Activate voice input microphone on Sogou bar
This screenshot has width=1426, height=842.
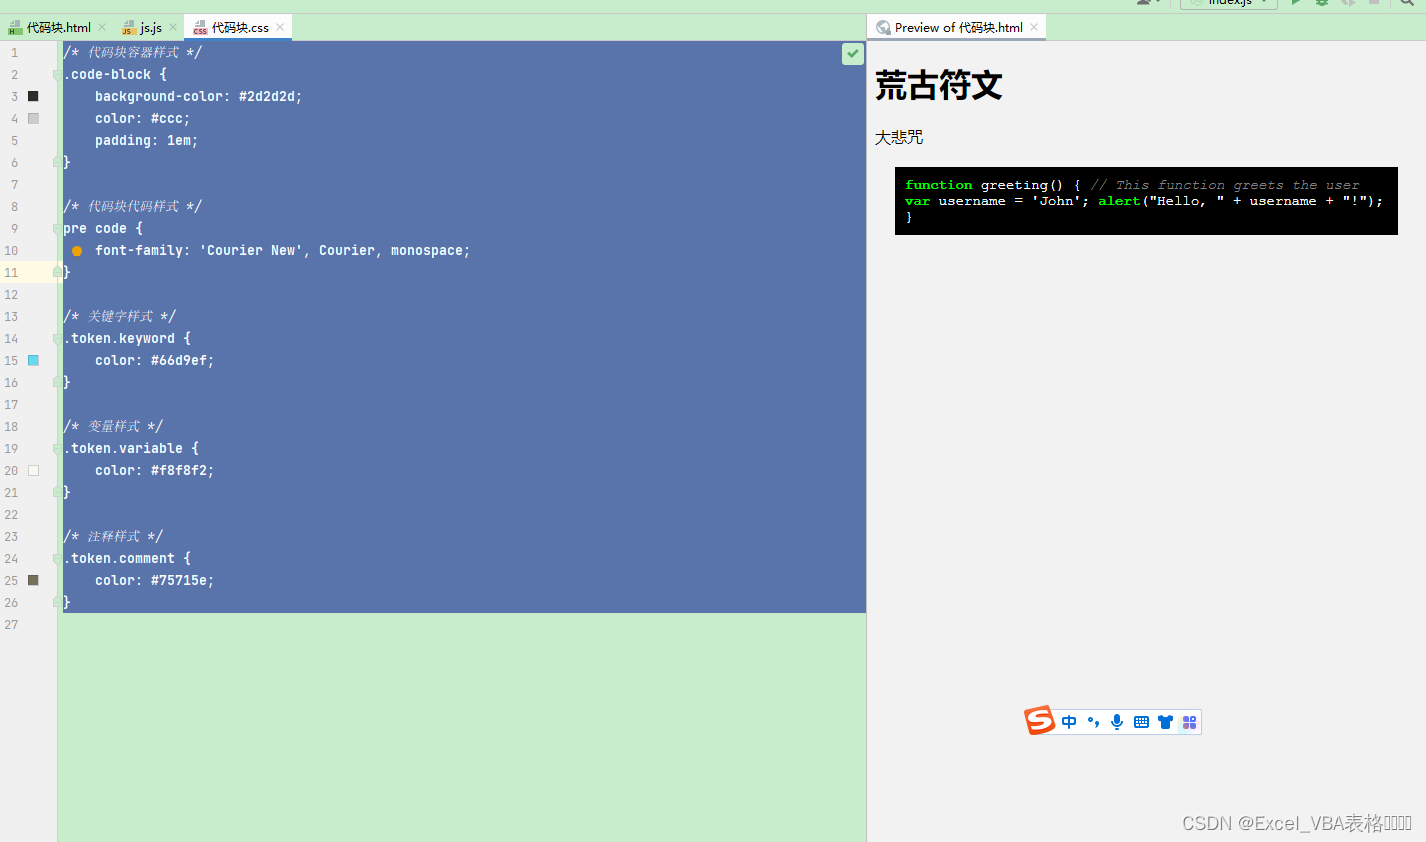coord(1117,721)
